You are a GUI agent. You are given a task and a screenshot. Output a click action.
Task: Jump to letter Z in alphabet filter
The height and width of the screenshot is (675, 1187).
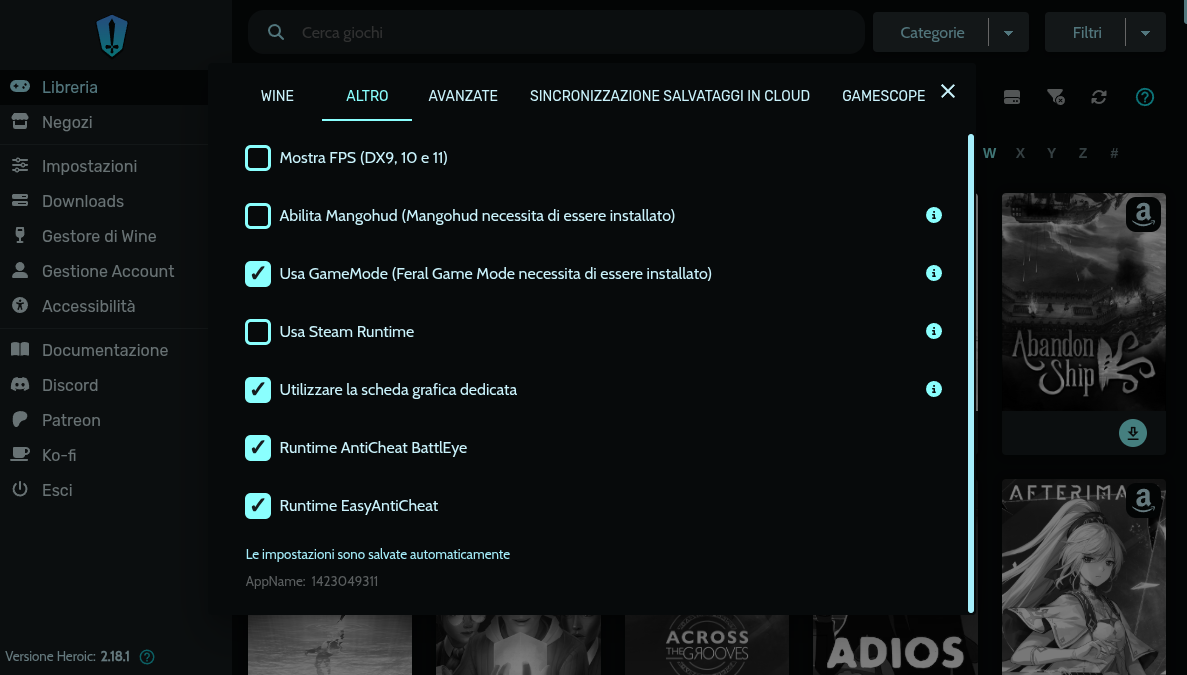(1083, 153)
